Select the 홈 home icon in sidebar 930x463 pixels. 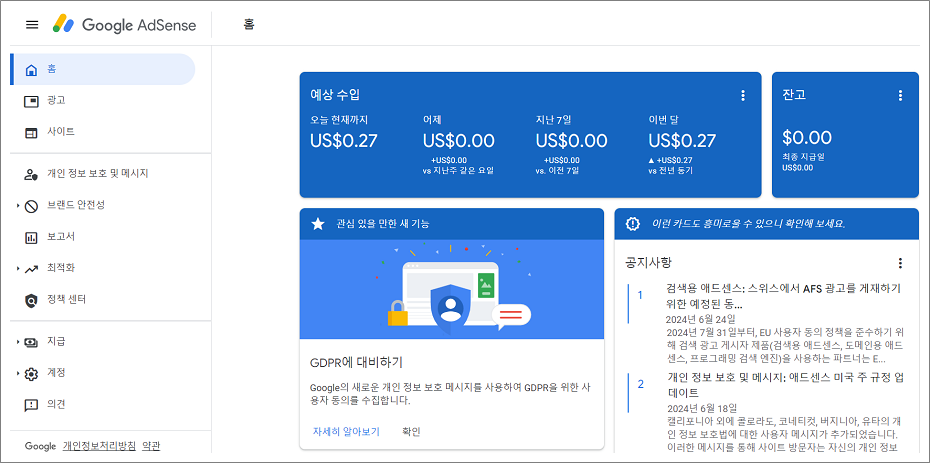pos(31,70)
